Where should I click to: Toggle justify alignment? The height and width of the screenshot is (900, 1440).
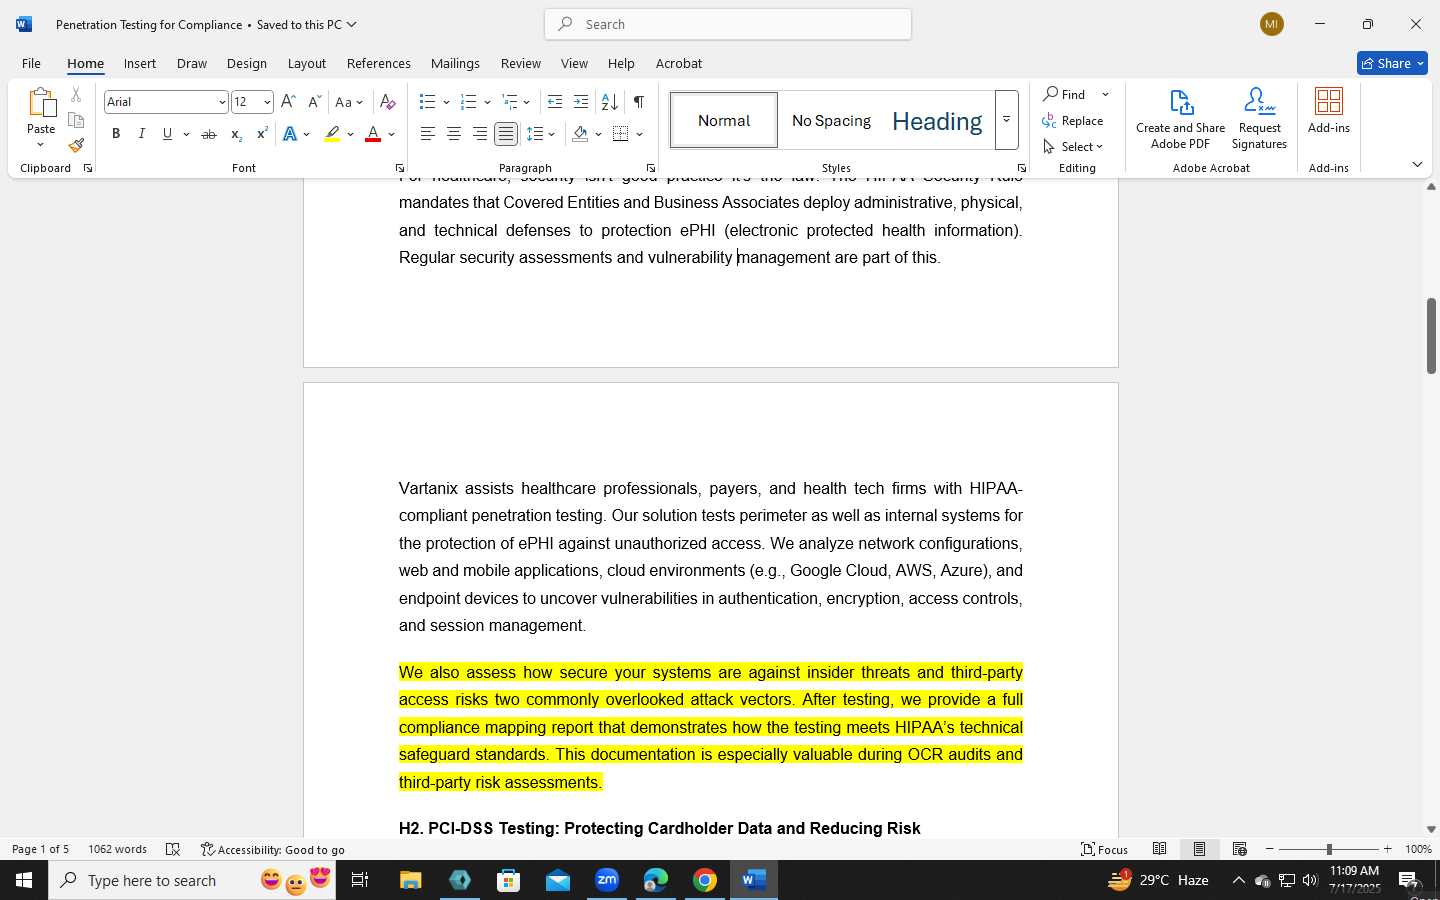pos(506,134)
